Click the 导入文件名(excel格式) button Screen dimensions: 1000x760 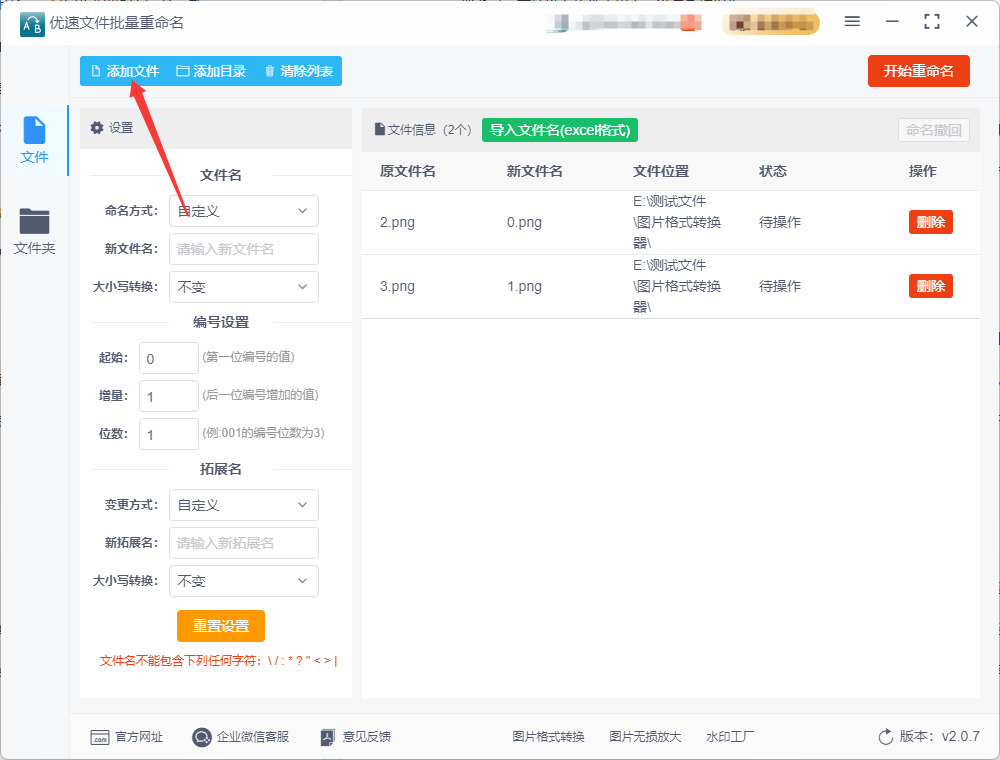click(x=559, y=130)
